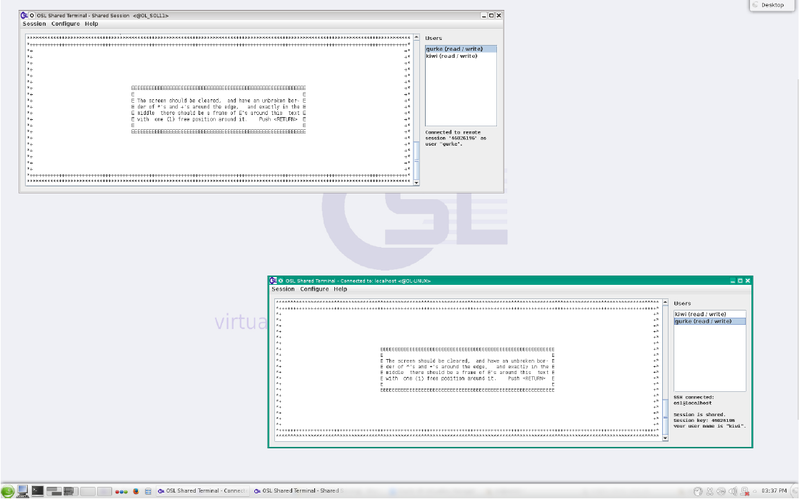The image size is (800, 499).
Task: Launch the terminal emulator from the taskbar
Action: pos(37,491)
